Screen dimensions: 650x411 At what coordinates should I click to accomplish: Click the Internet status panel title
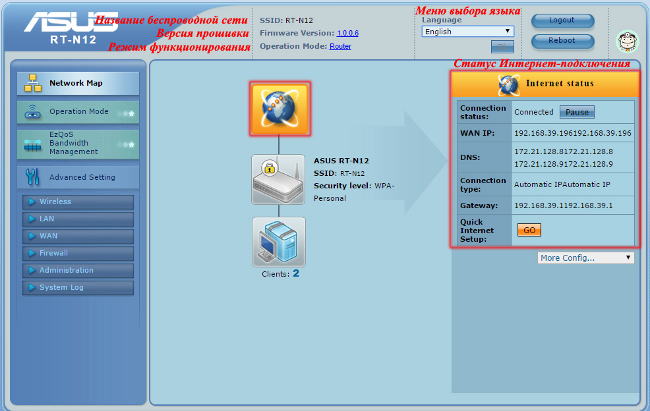pos(560,84)
